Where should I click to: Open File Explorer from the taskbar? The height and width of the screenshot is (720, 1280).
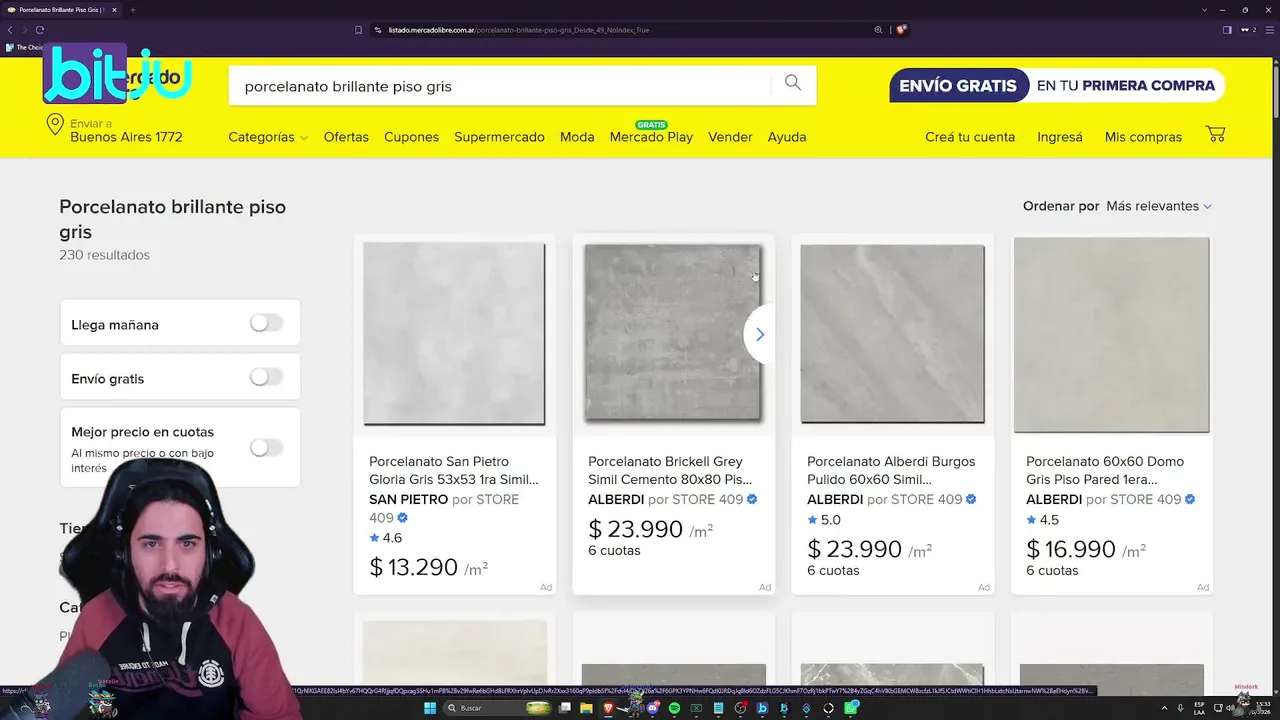(586, 708)
